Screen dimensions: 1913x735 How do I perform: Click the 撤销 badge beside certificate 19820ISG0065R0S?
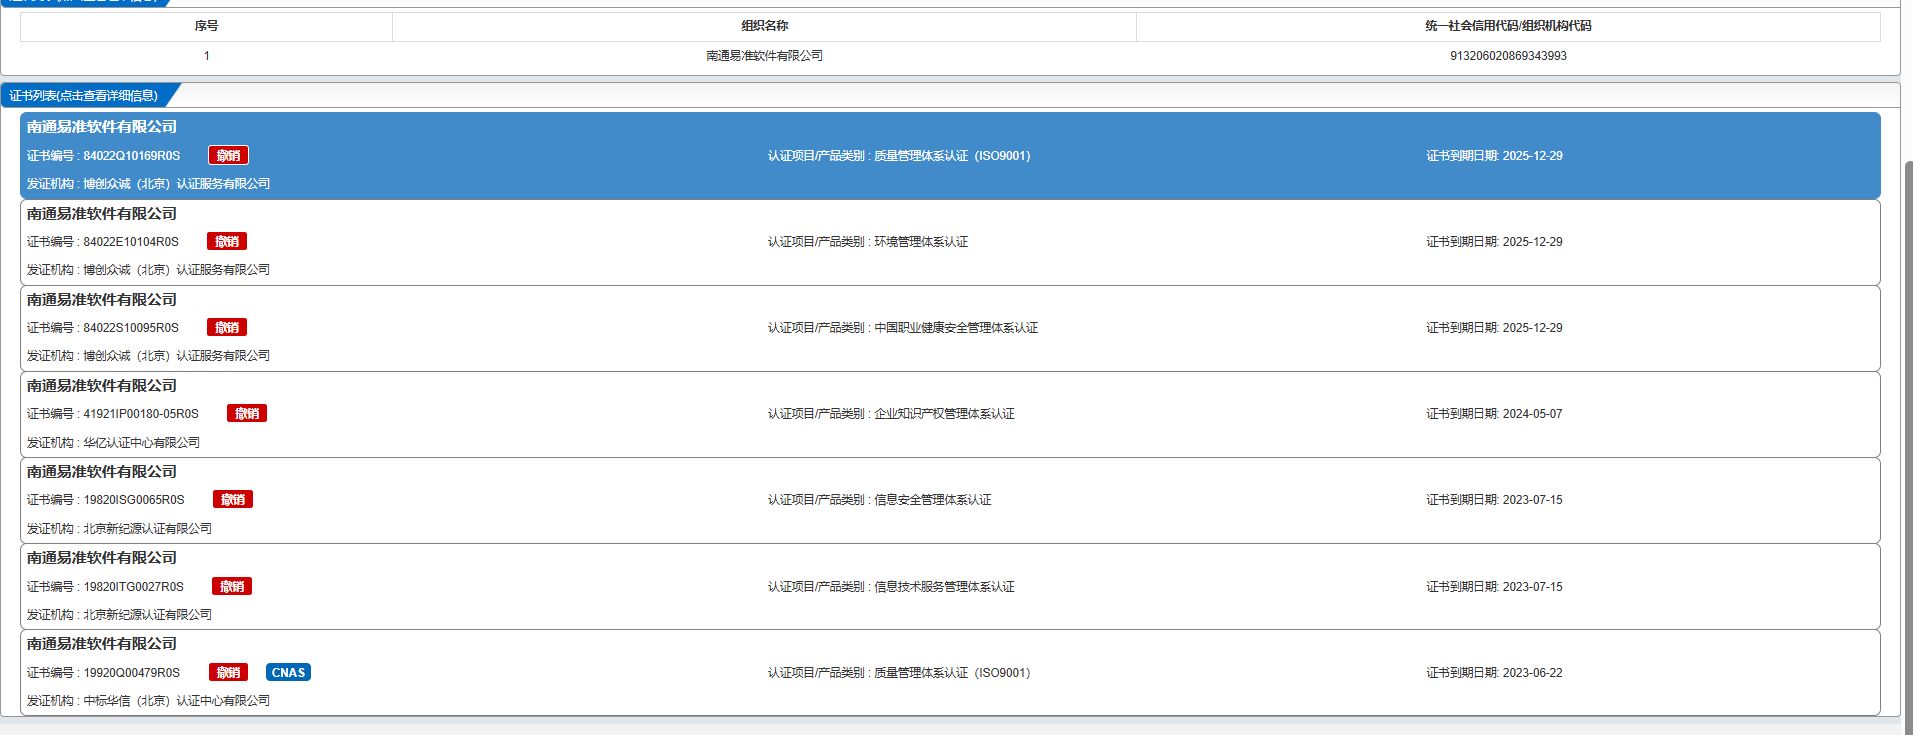[x=233, y=499]
